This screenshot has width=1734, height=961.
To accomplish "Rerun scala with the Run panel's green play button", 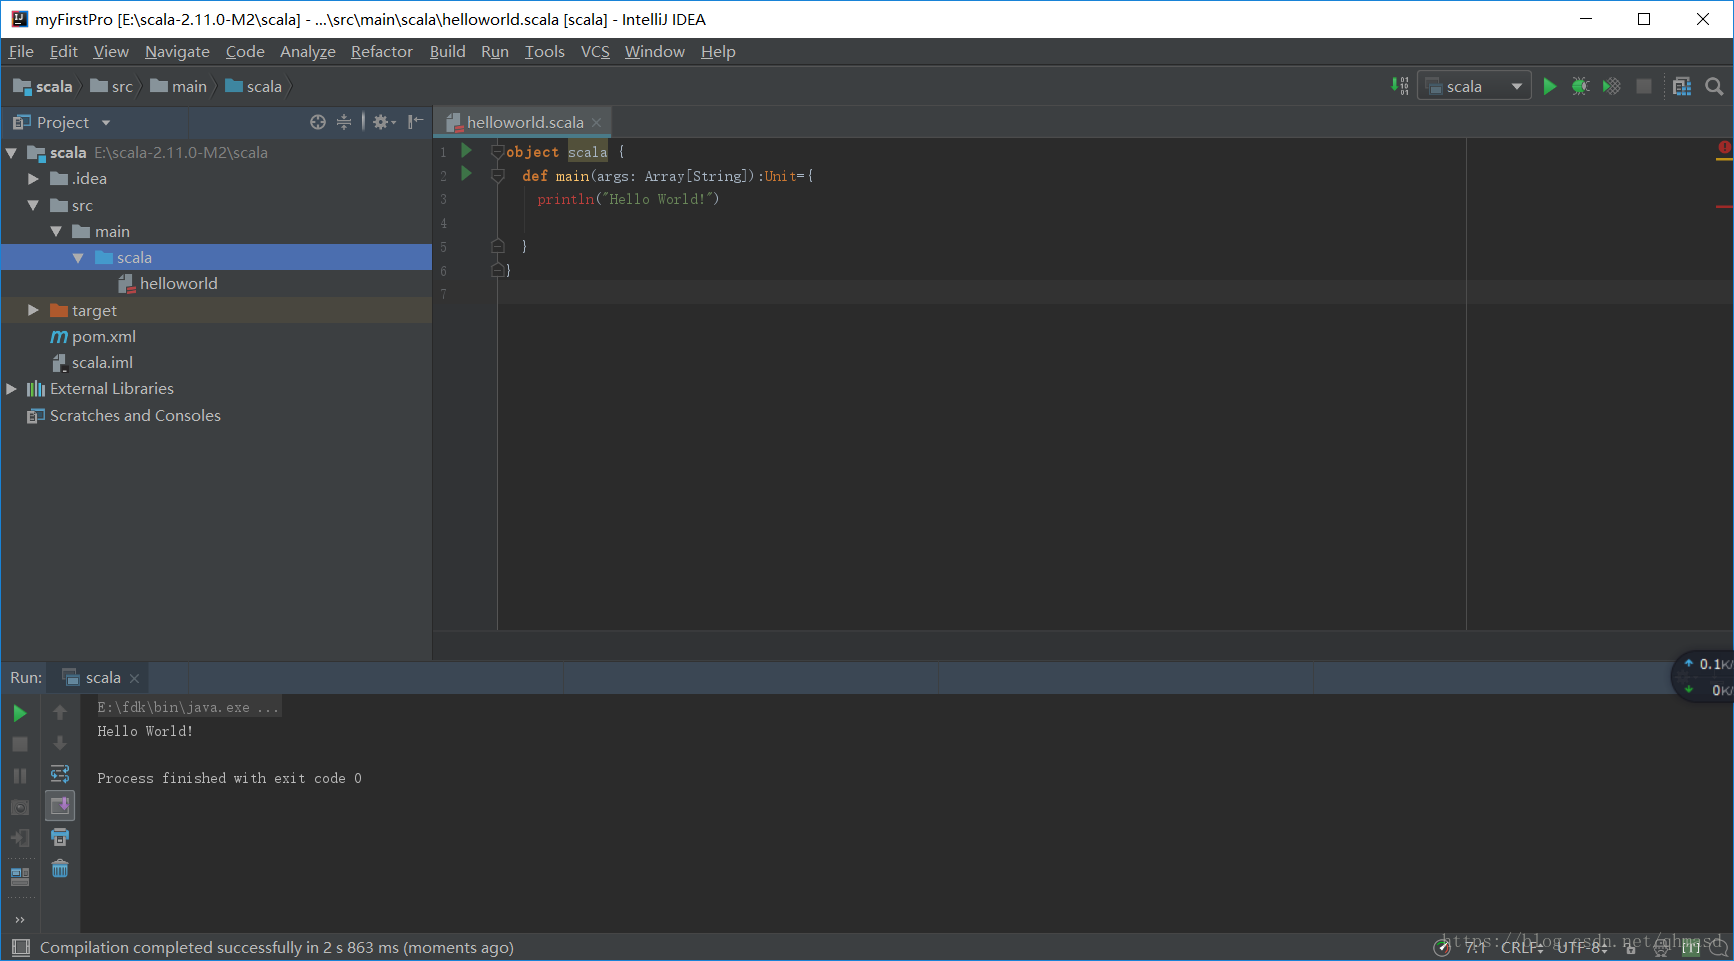I will click(20, 714).
